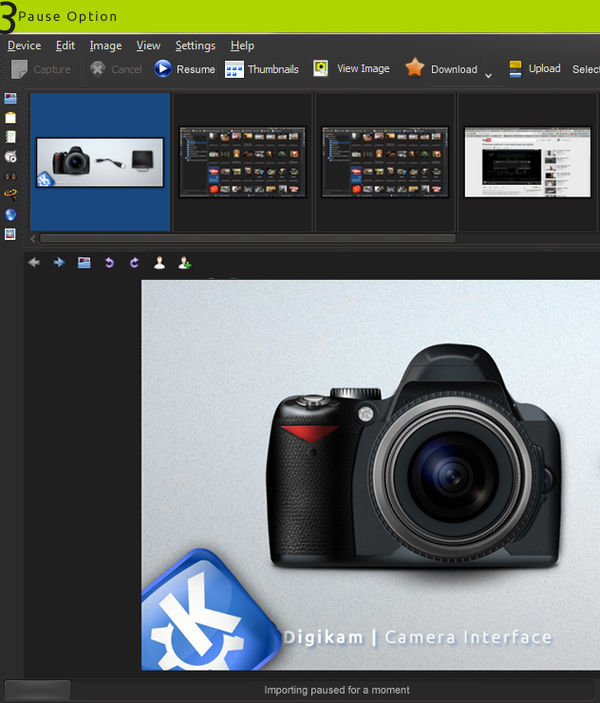Select the selected camera interface thumbnail
Viewport: 600px width, 703px height.
pyautogui.click(x=100, y=161)
